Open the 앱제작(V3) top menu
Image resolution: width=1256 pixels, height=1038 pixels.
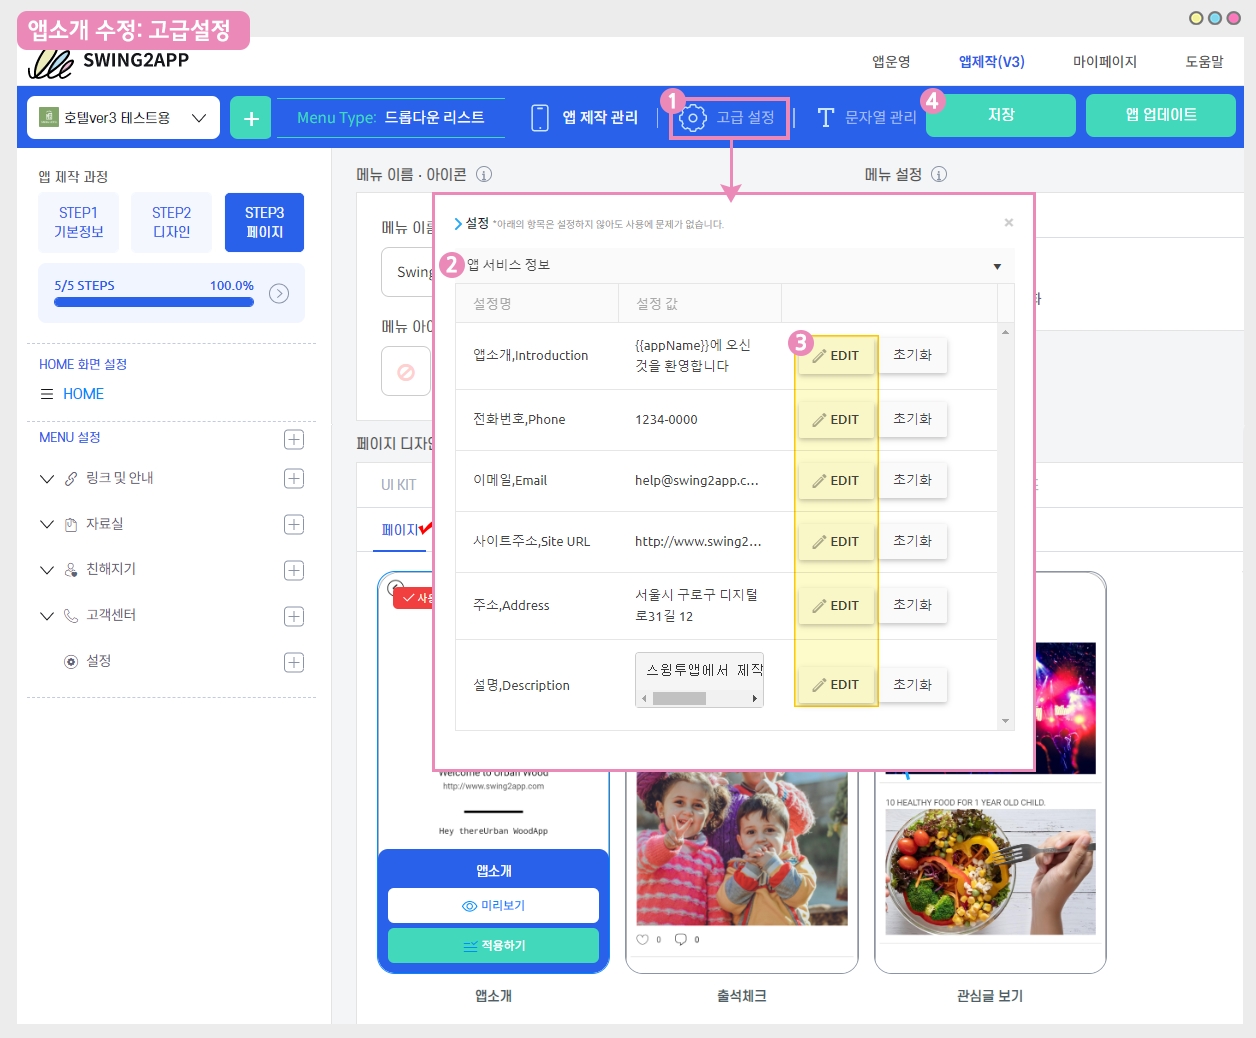pyautogui.click(x=991, y=61)
